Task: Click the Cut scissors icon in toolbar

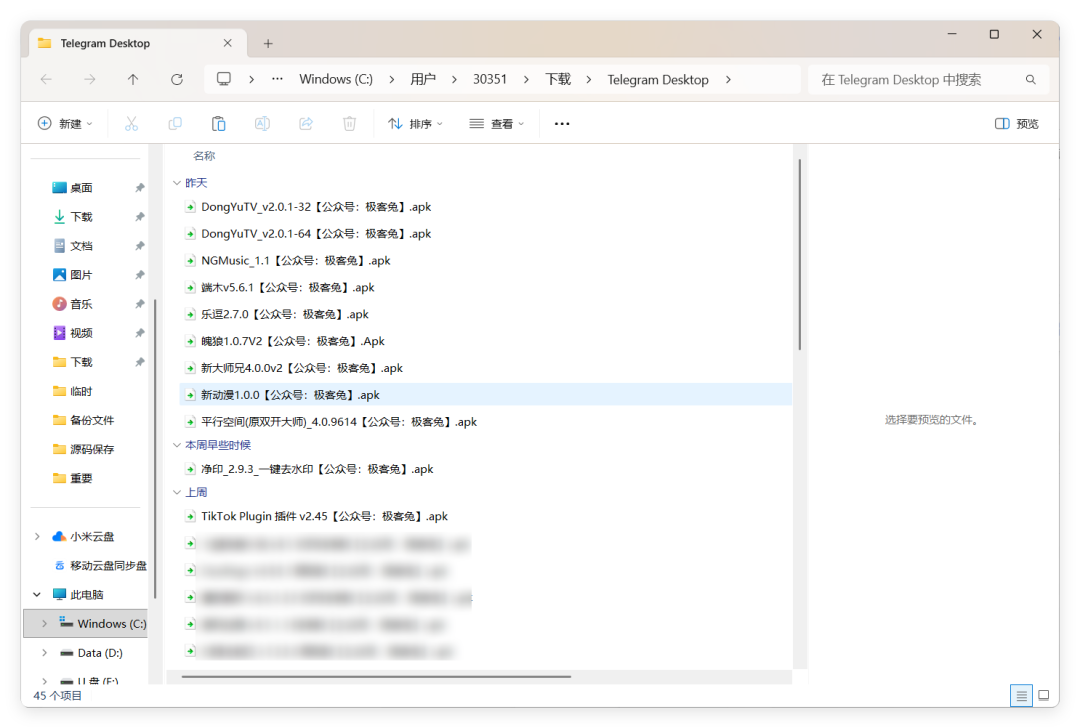Action: (131, 124)
